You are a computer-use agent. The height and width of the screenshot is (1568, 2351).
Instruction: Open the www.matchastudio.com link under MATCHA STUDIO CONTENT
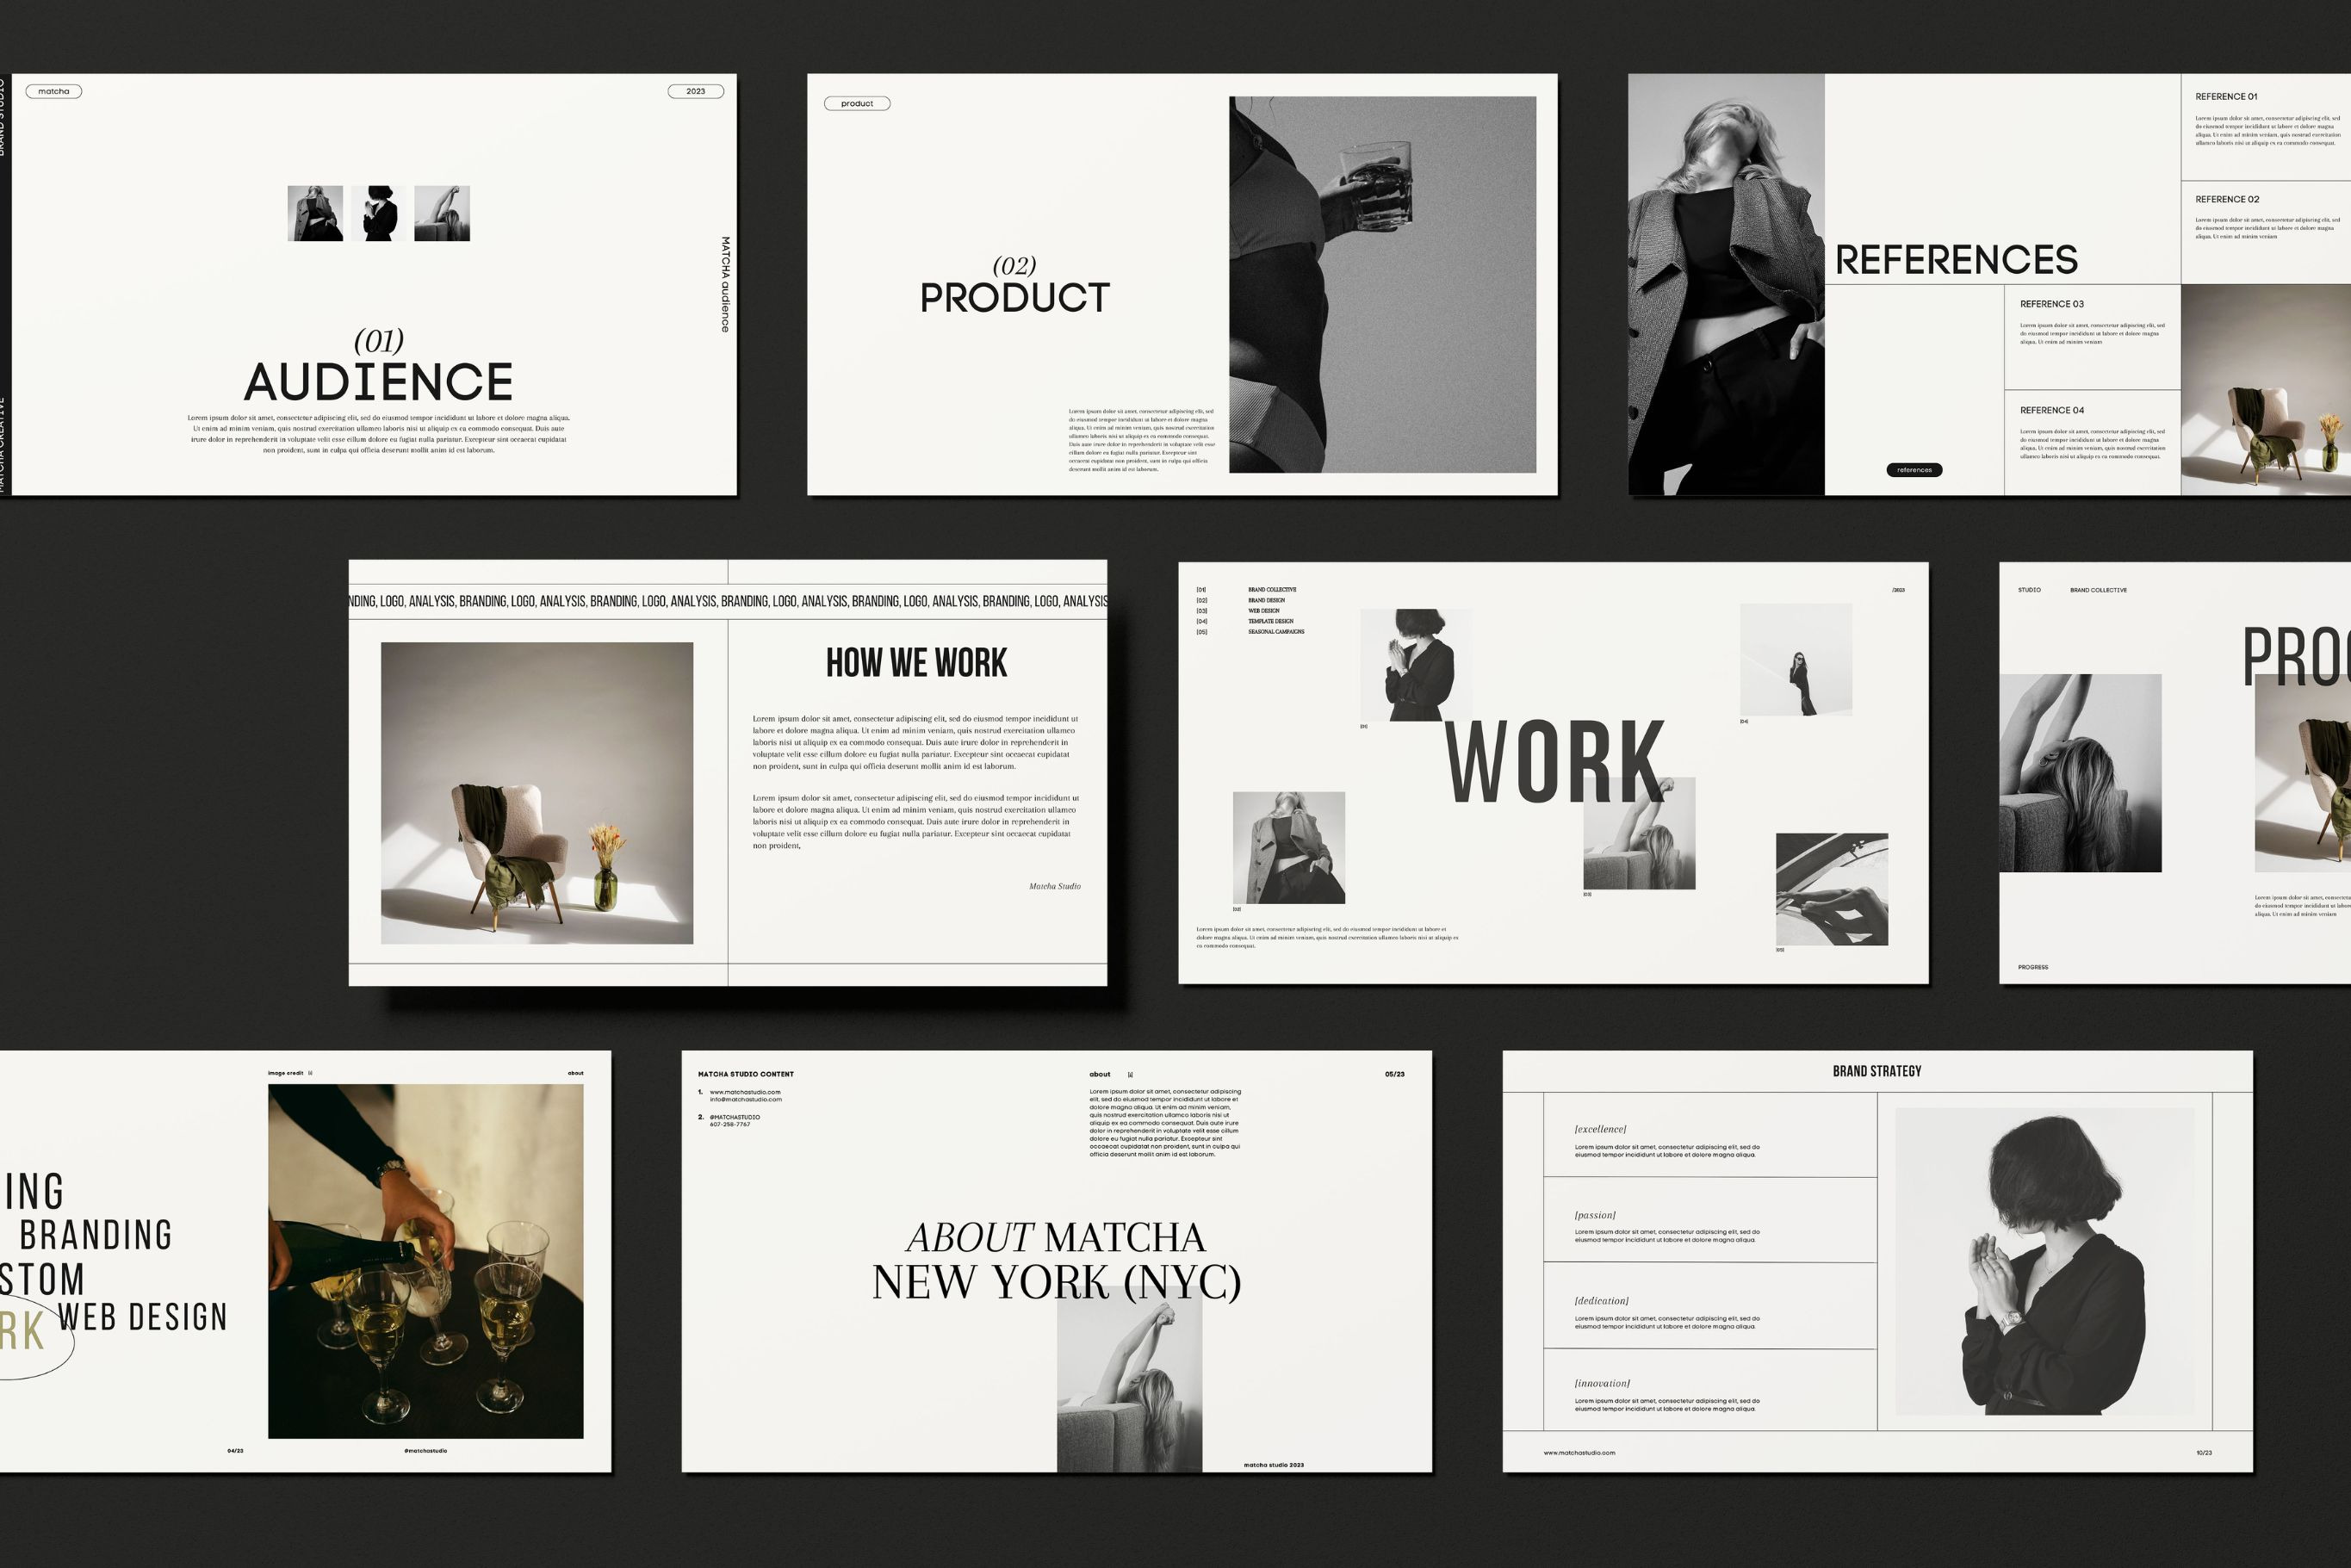point(744,1092)
